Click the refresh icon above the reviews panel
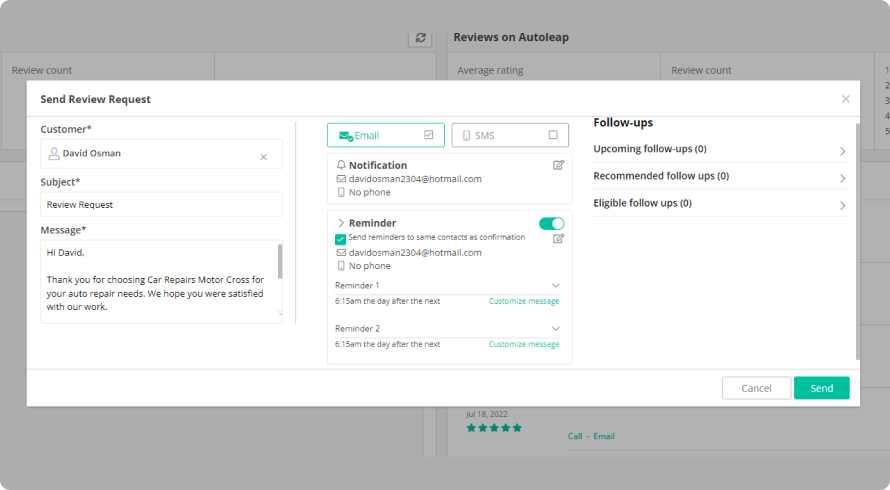Screen dimensions: 890x490 click(x=421, y=38)
